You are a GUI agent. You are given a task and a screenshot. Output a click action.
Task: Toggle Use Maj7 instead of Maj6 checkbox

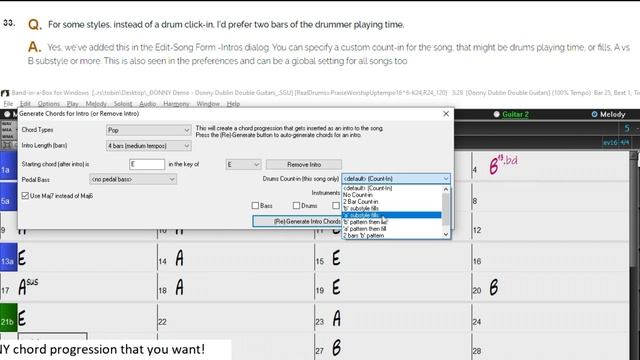point(25,196)
